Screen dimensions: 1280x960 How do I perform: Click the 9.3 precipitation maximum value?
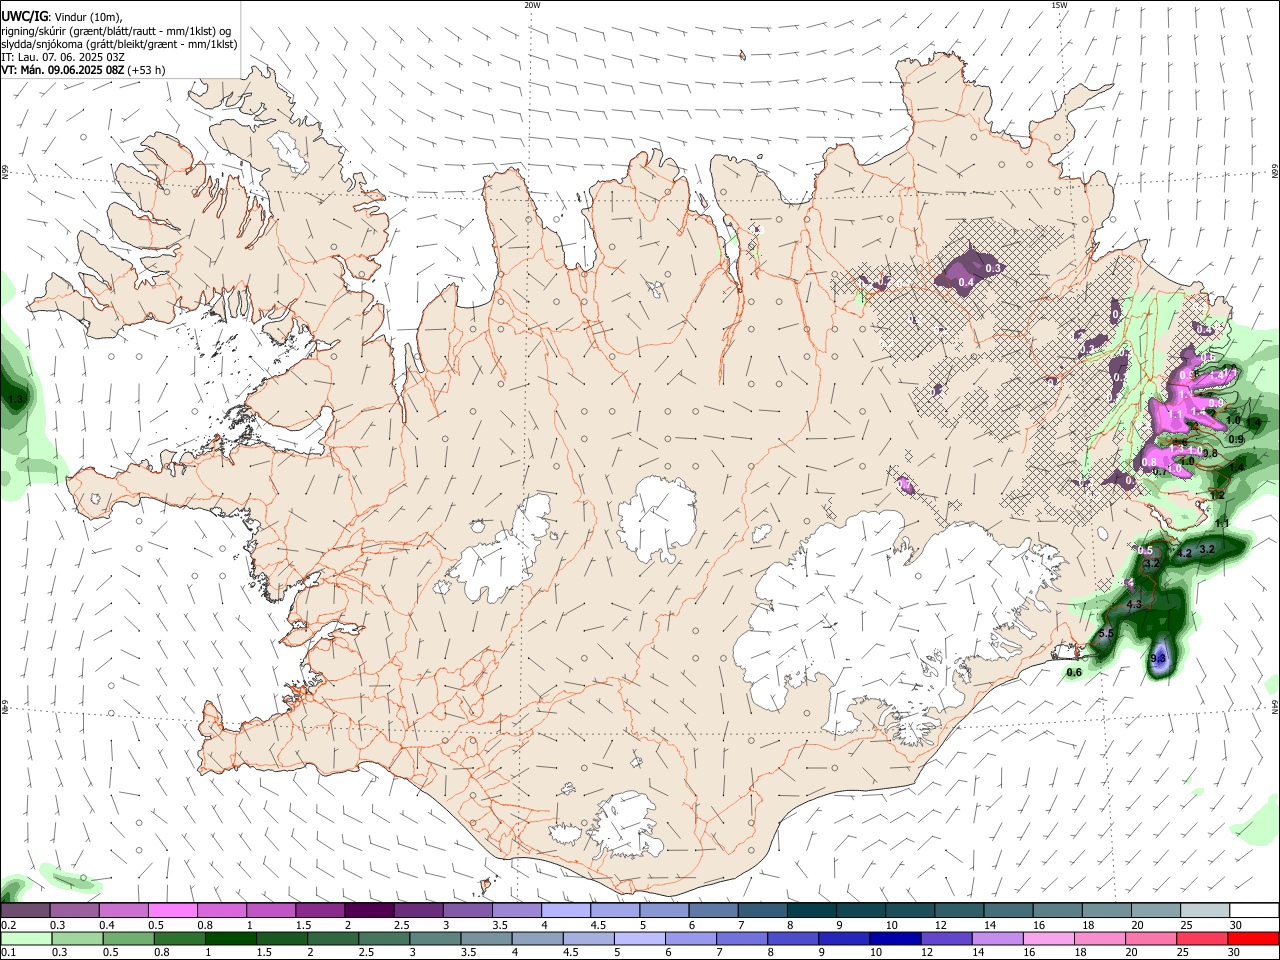click(1159, 658)
